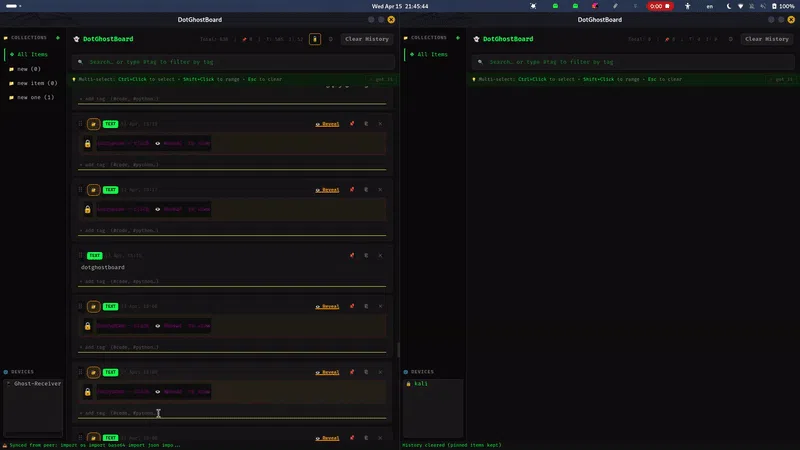Image resolution: width=800 pixels, height=450 pixels.
Task: Open keyboard language 'en' selector in top bar
Action: tap(710, 6)
